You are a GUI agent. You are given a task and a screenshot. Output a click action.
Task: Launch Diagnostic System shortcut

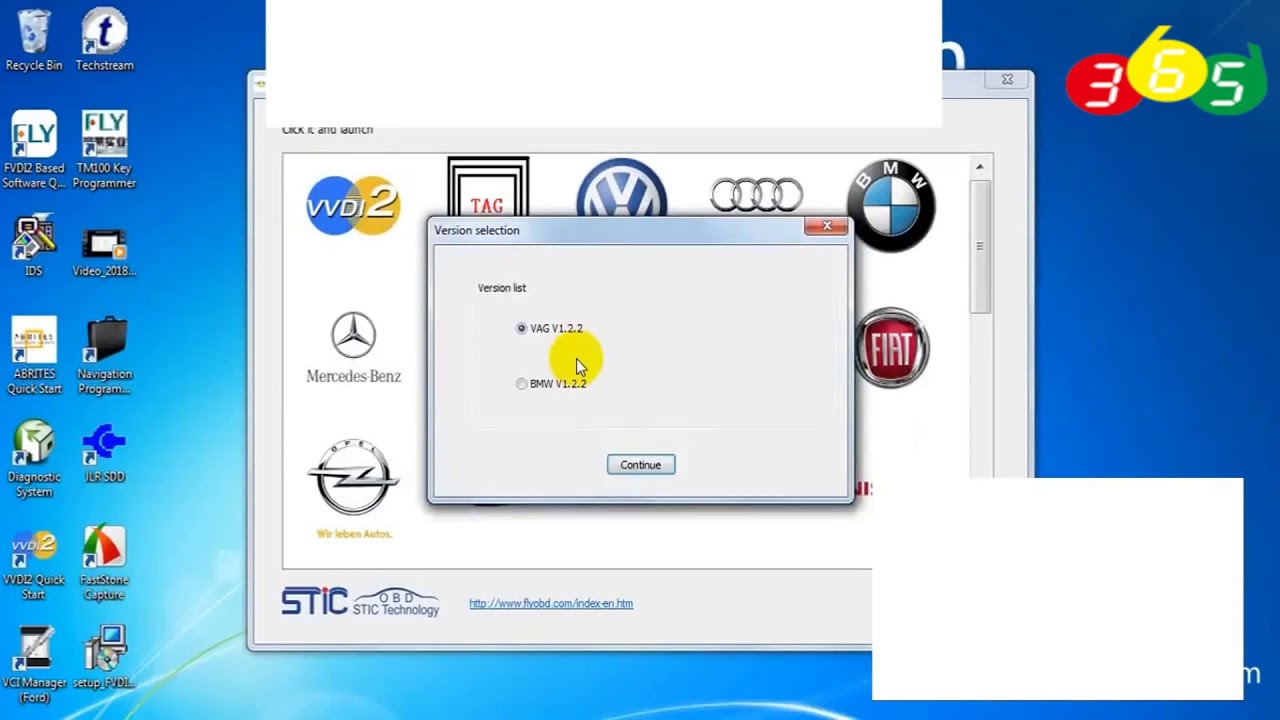pos(34,459)
